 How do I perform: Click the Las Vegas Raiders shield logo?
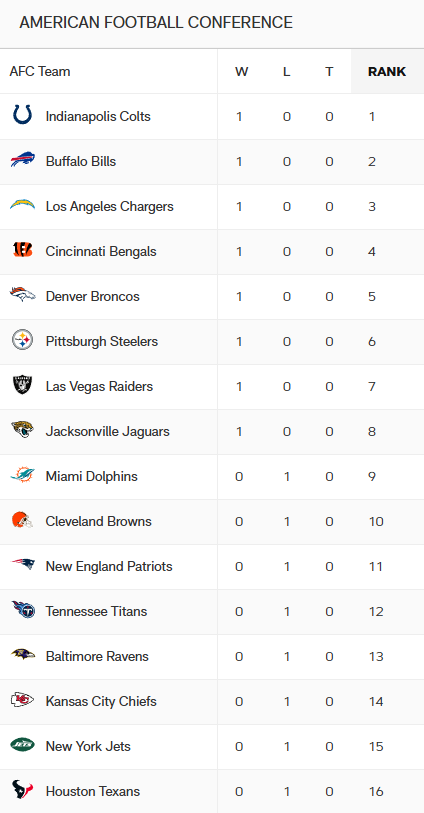[22, 385]
